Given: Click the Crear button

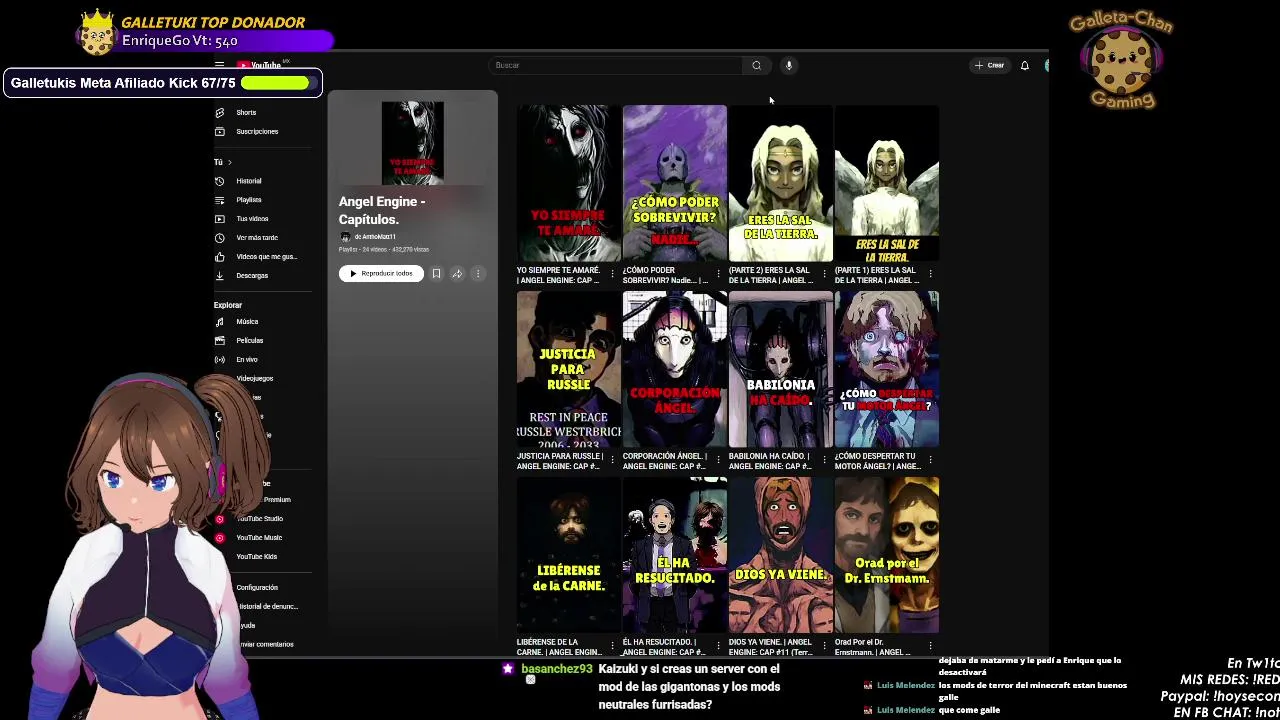Looking at the screenshot, I should [990, 65].
